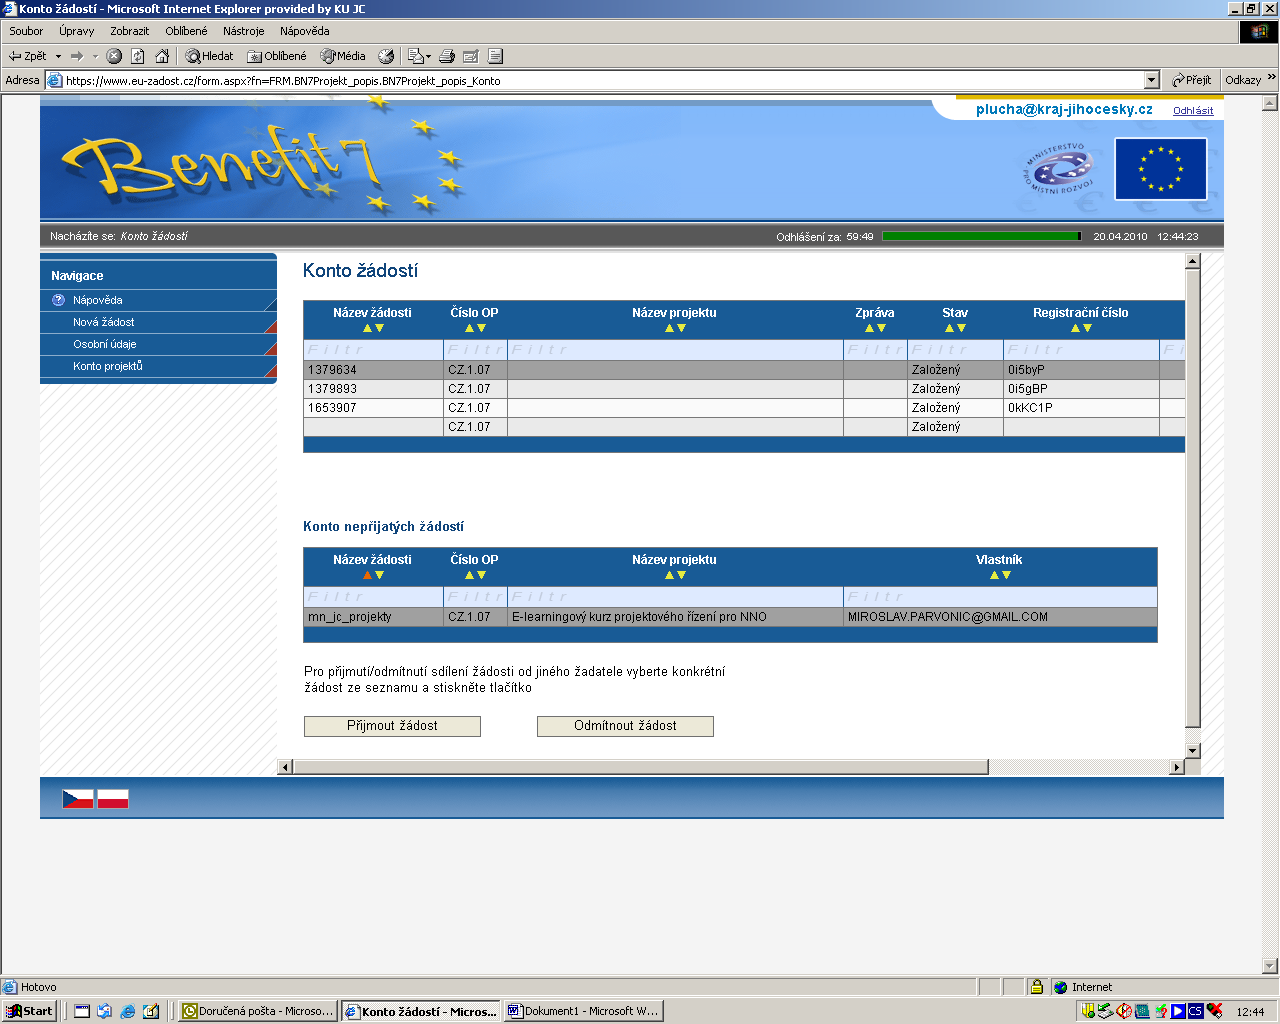Image resolution: width=1280 pixels, height=1024 pixels.
Task: Select row 1379634 in requests table
Action: 744,370
